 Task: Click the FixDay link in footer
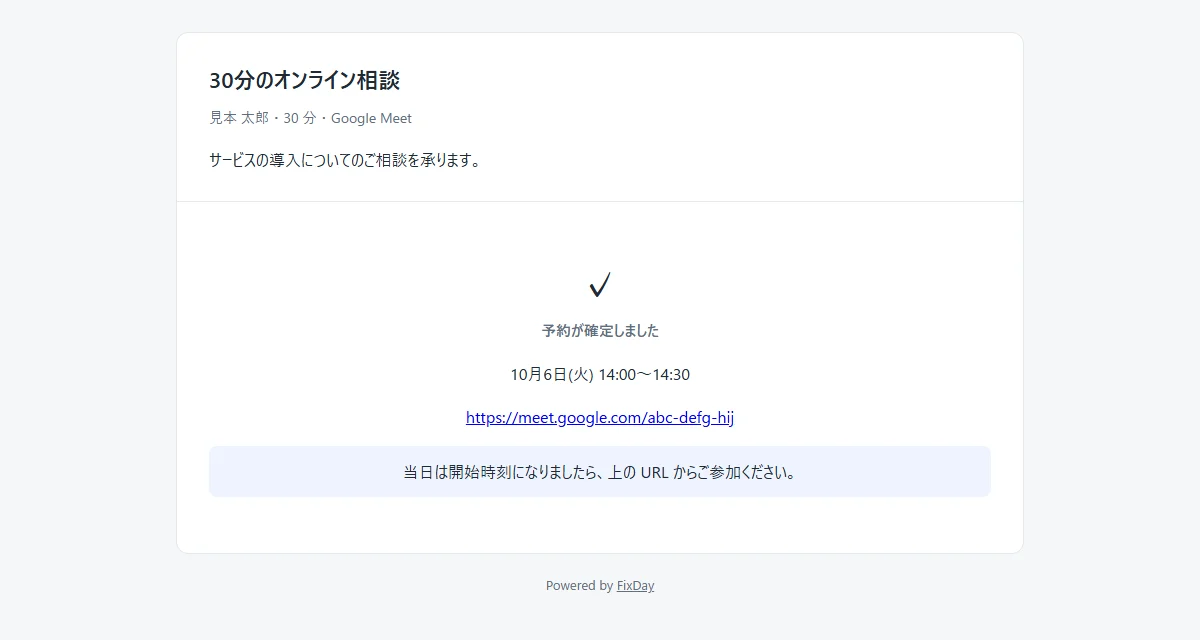(635, 586)
